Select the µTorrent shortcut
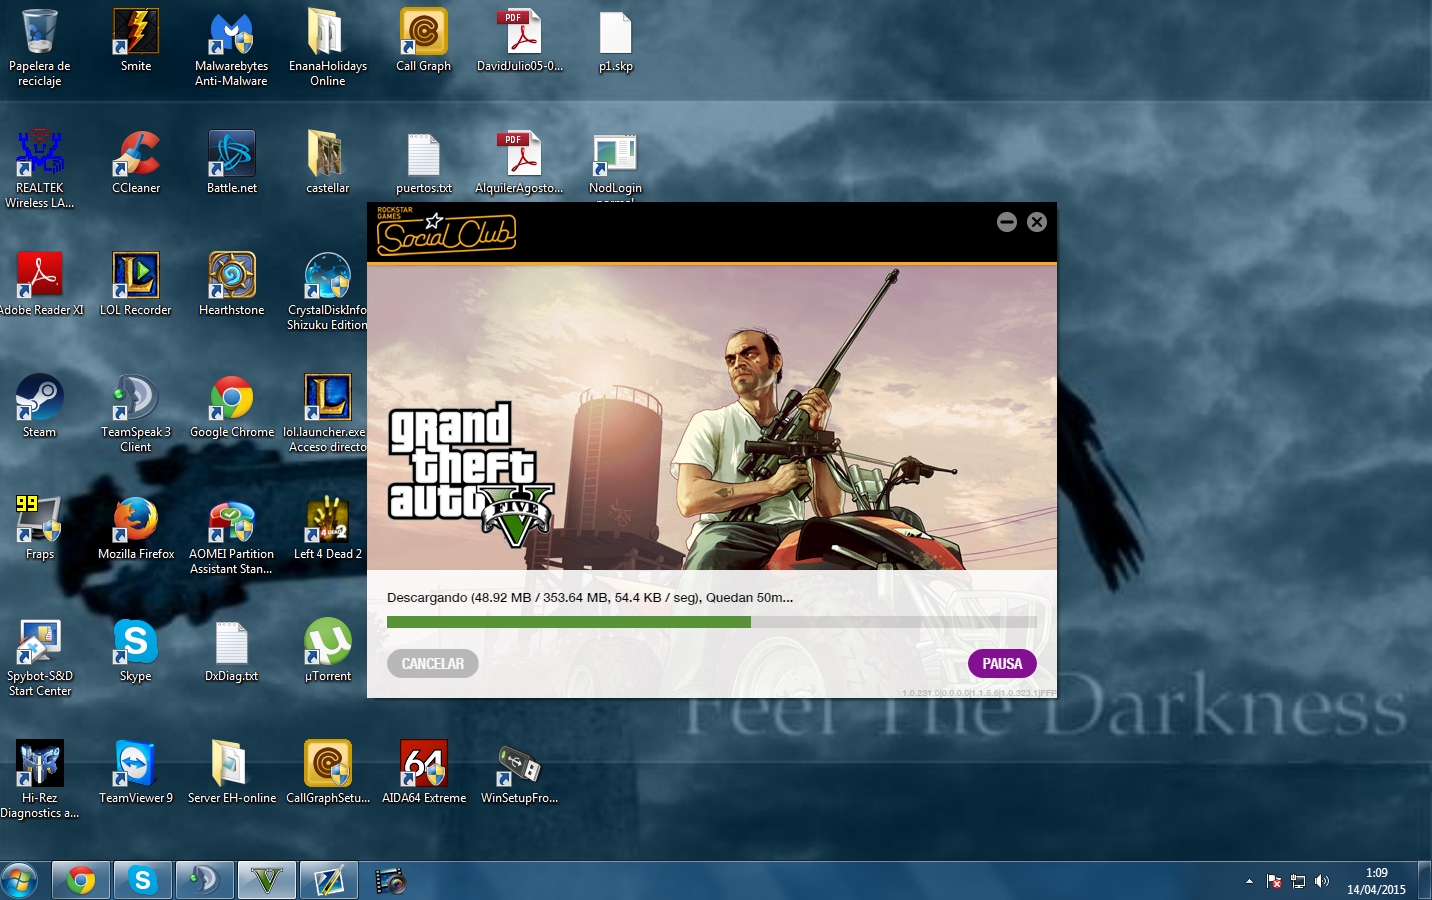Screen dimensions: 1432x900 click(x=327, y=651)
